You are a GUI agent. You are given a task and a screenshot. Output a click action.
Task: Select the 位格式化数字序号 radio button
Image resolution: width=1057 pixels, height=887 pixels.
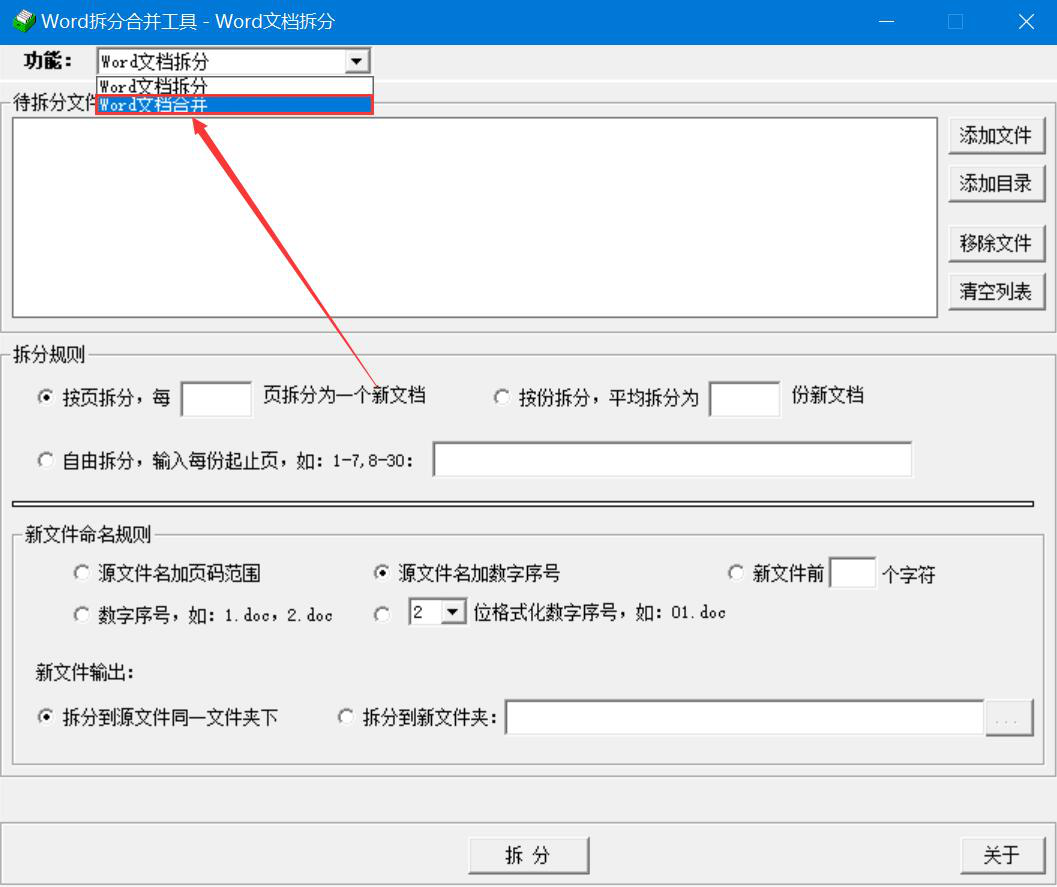(382, 614)
